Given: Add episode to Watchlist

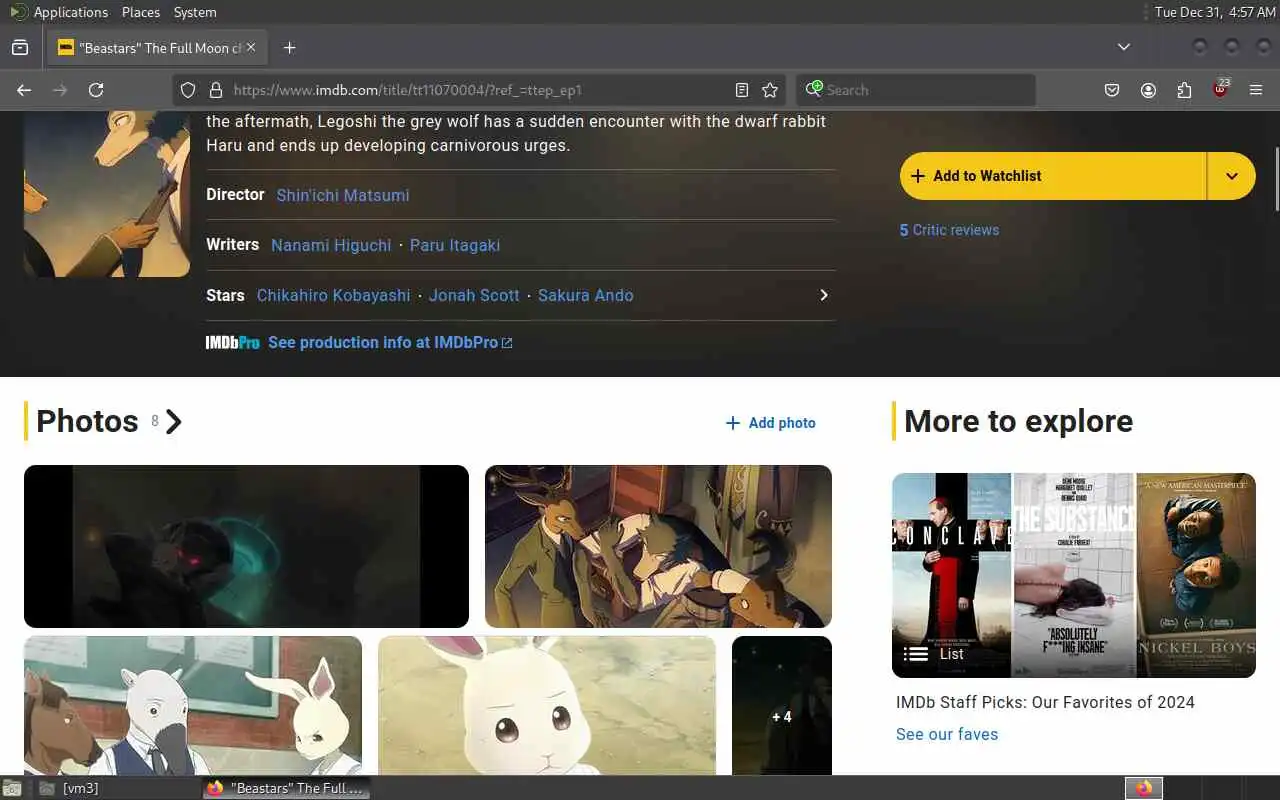Looking at the screenshot, I should pos(1053,176).
